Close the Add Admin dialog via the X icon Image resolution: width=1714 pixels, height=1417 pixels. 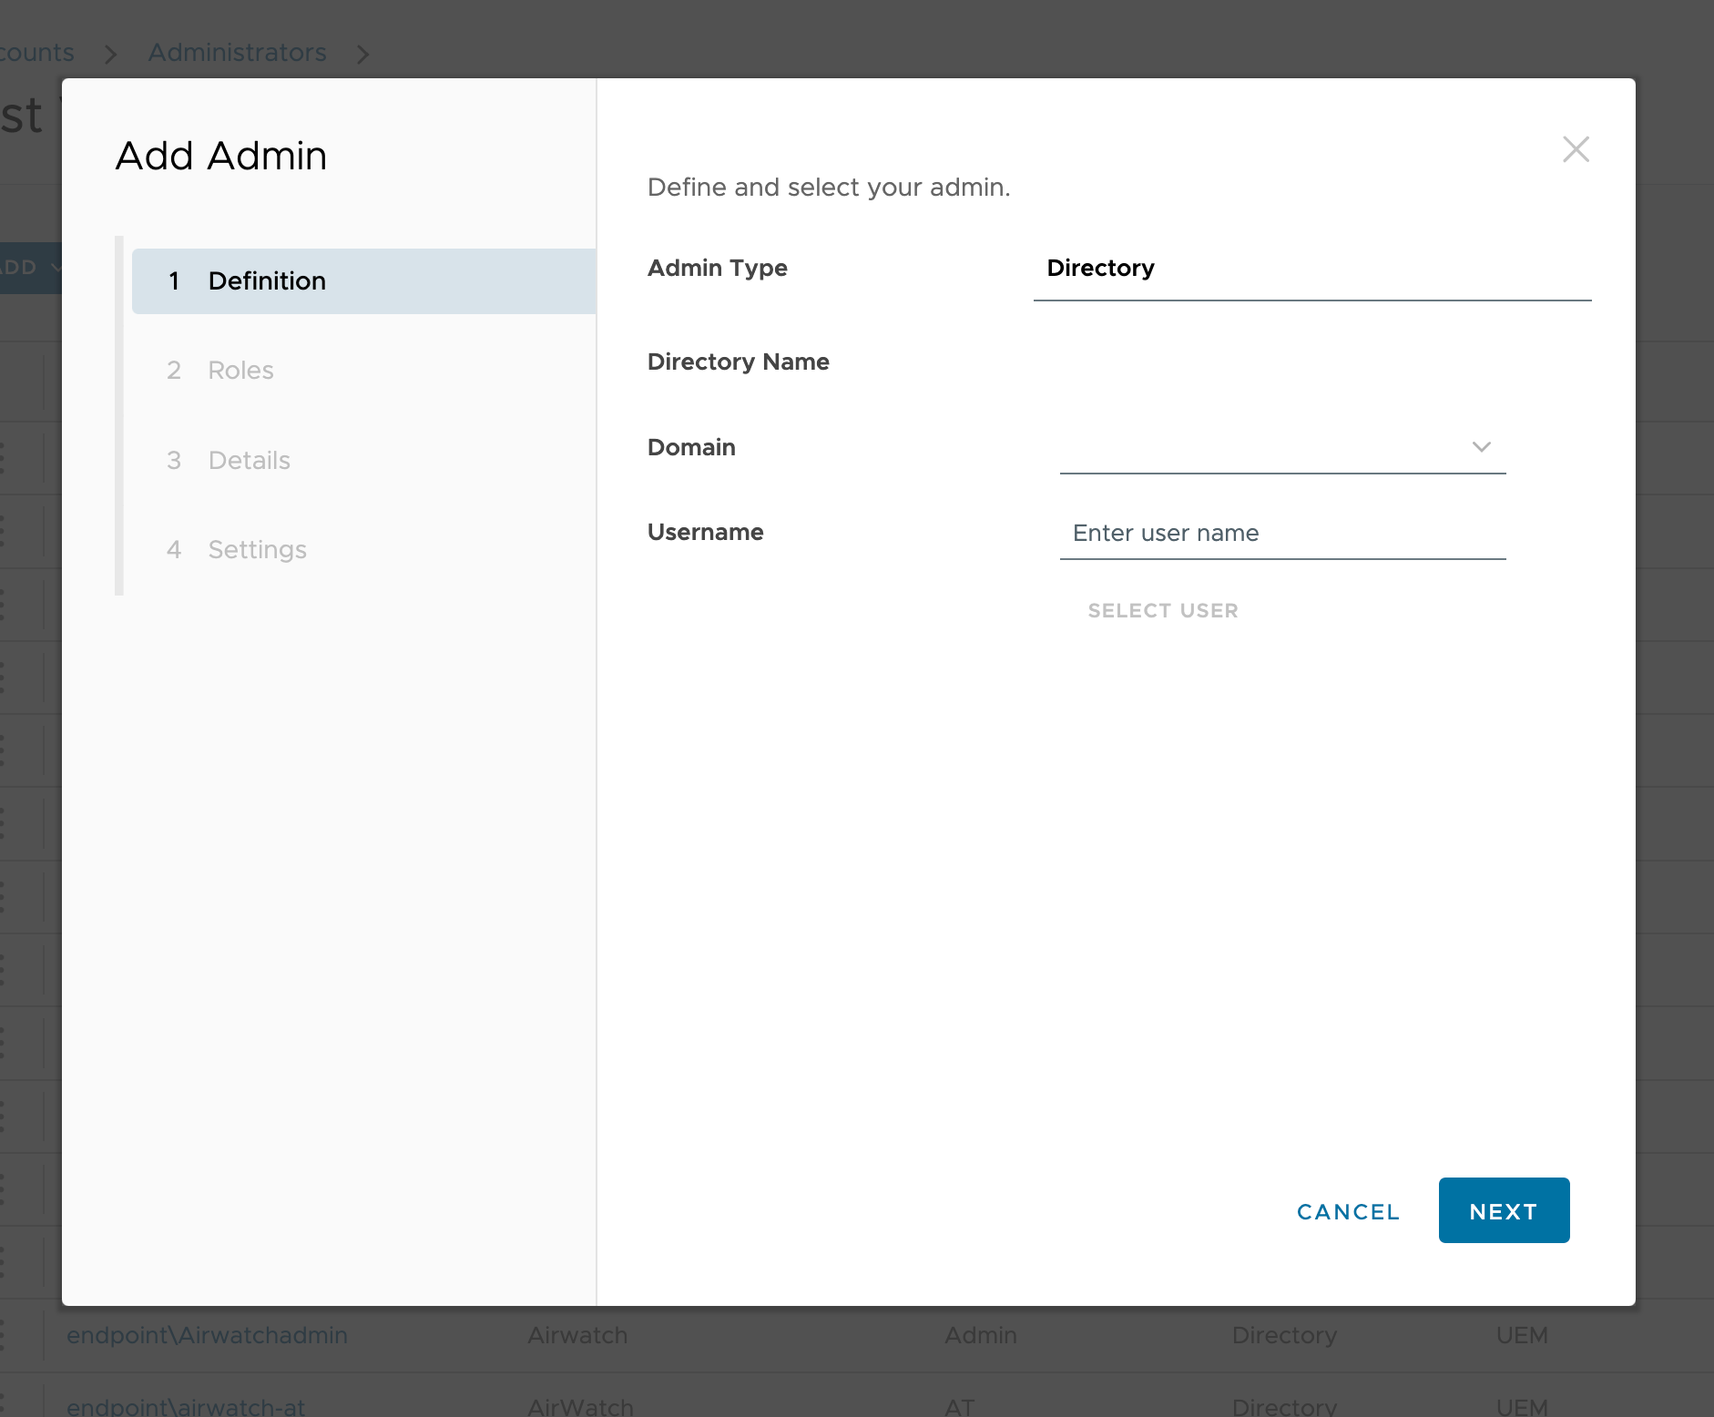[1575, 149]
